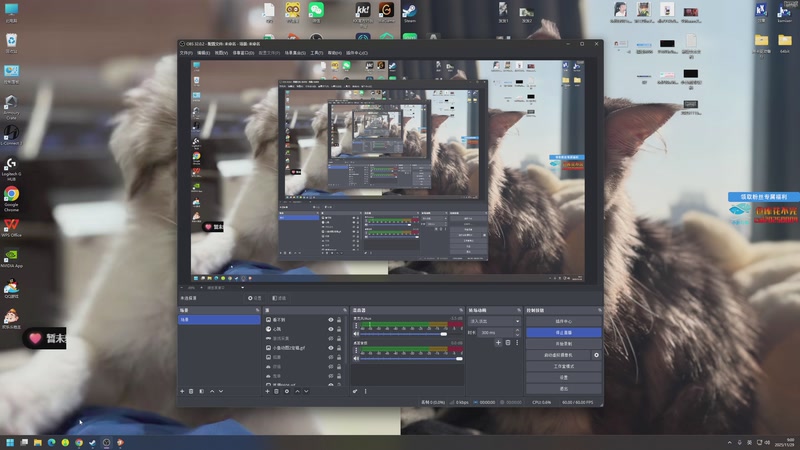Open 文件(F) menu in OBS
Screen dimensions: 800x450
(186, 53)
